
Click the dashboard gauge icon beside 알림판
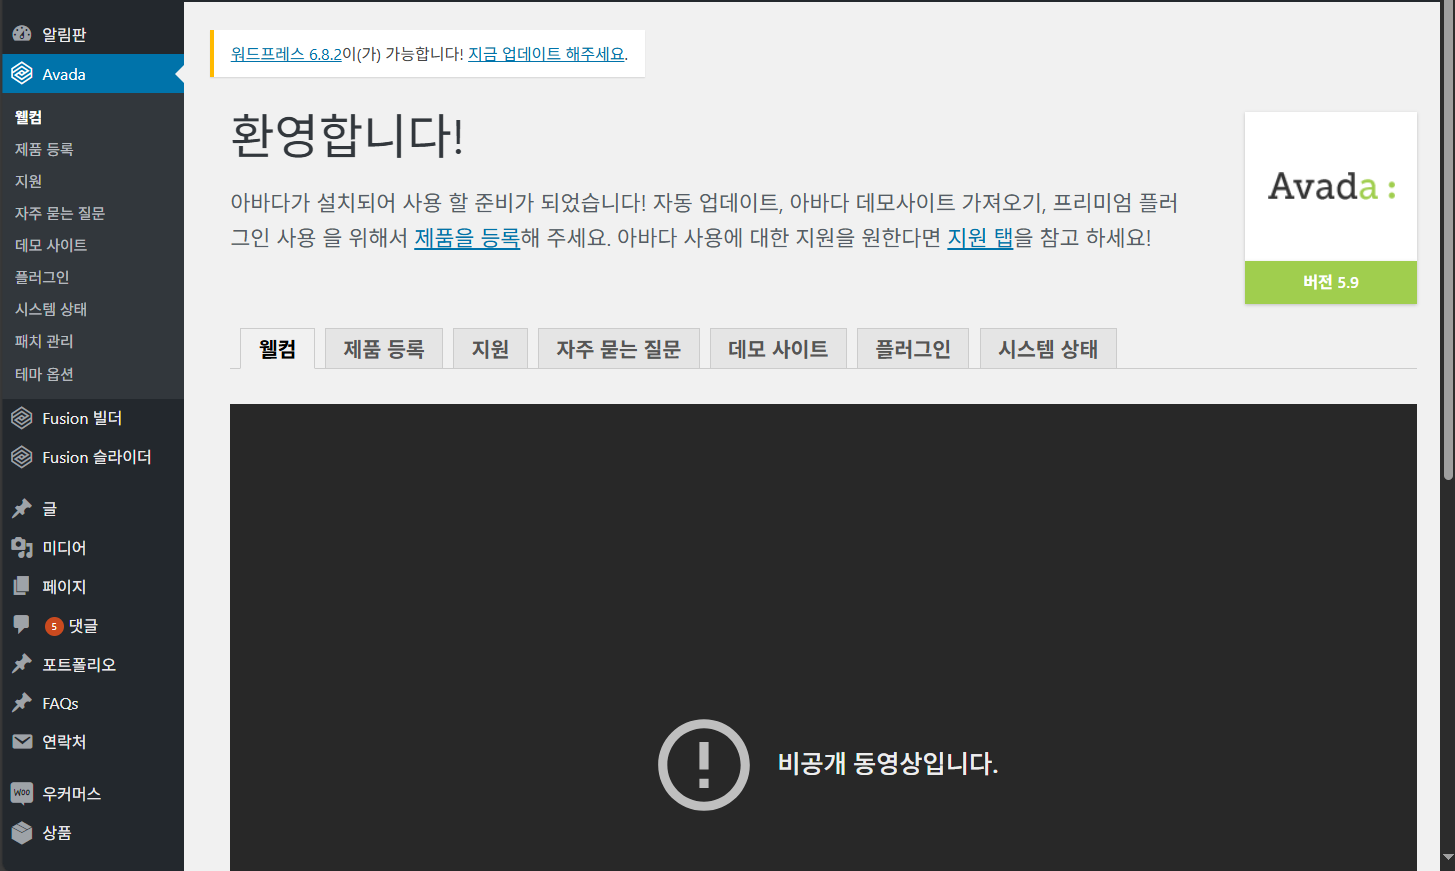coord(22,34)
